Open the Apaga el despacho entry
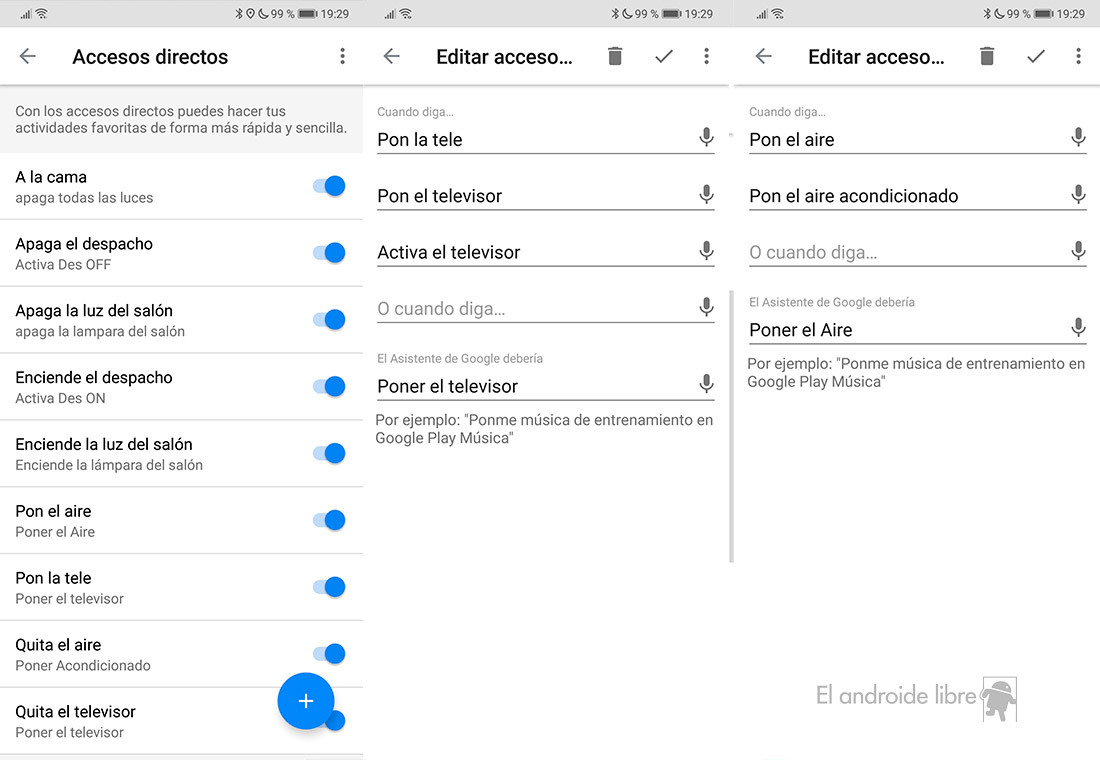The image size is (1100, 760). (181, 253)
